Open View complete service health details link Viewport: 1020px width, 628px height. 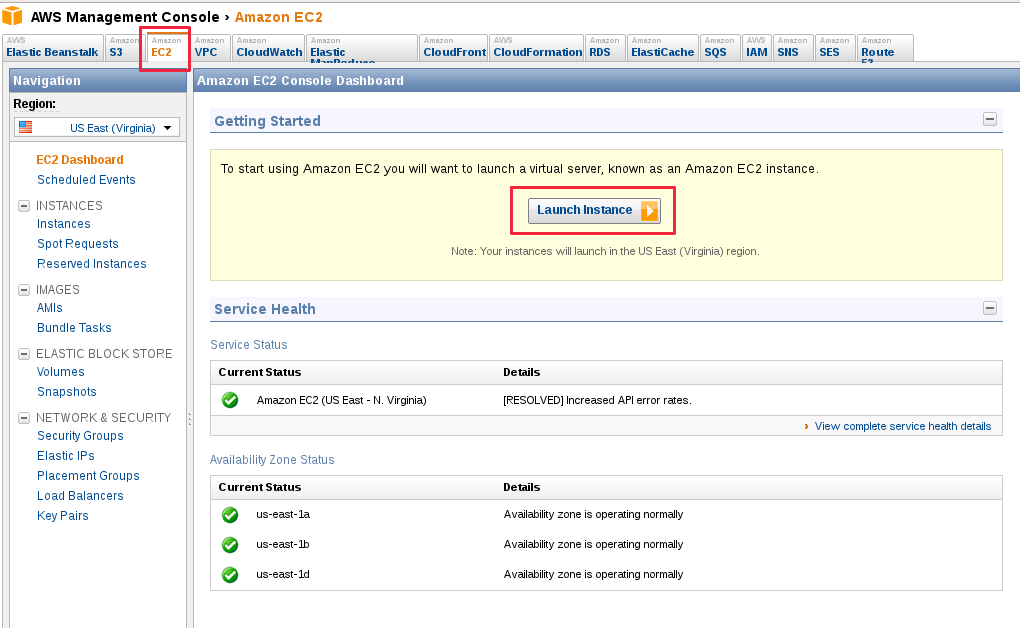coord(903,426)
